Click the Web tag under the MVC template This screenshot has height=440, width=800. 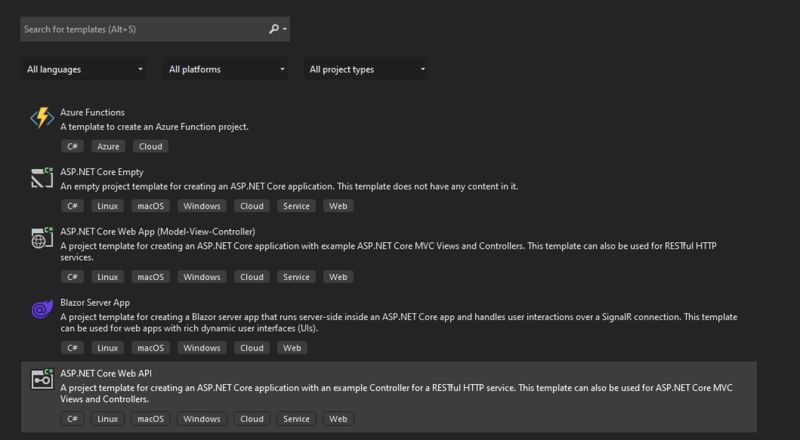pyautogui.click(x=338, y=277)
